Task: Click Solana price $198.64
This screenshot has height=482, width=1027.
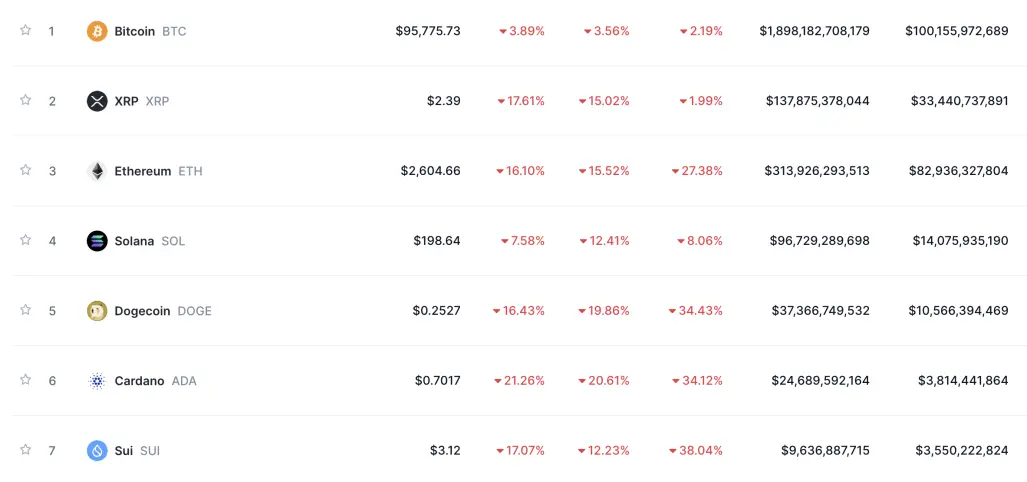Action: [x=437, y=241]
